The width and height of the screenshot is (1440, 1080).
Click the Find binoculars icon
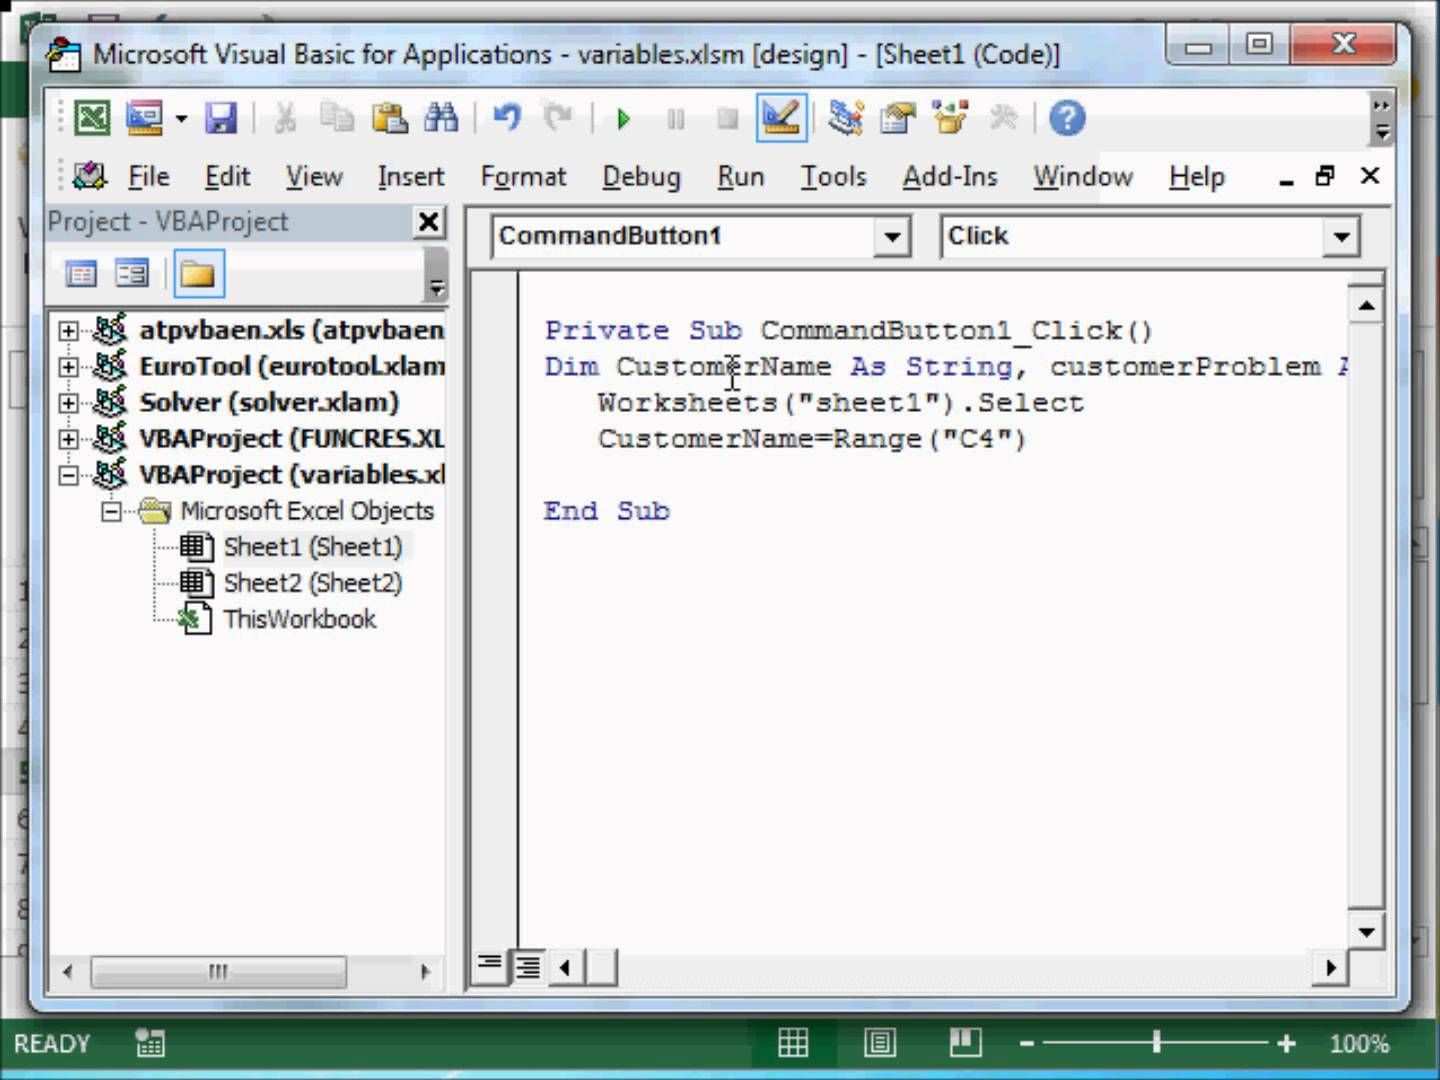click(x=440, y=119)
